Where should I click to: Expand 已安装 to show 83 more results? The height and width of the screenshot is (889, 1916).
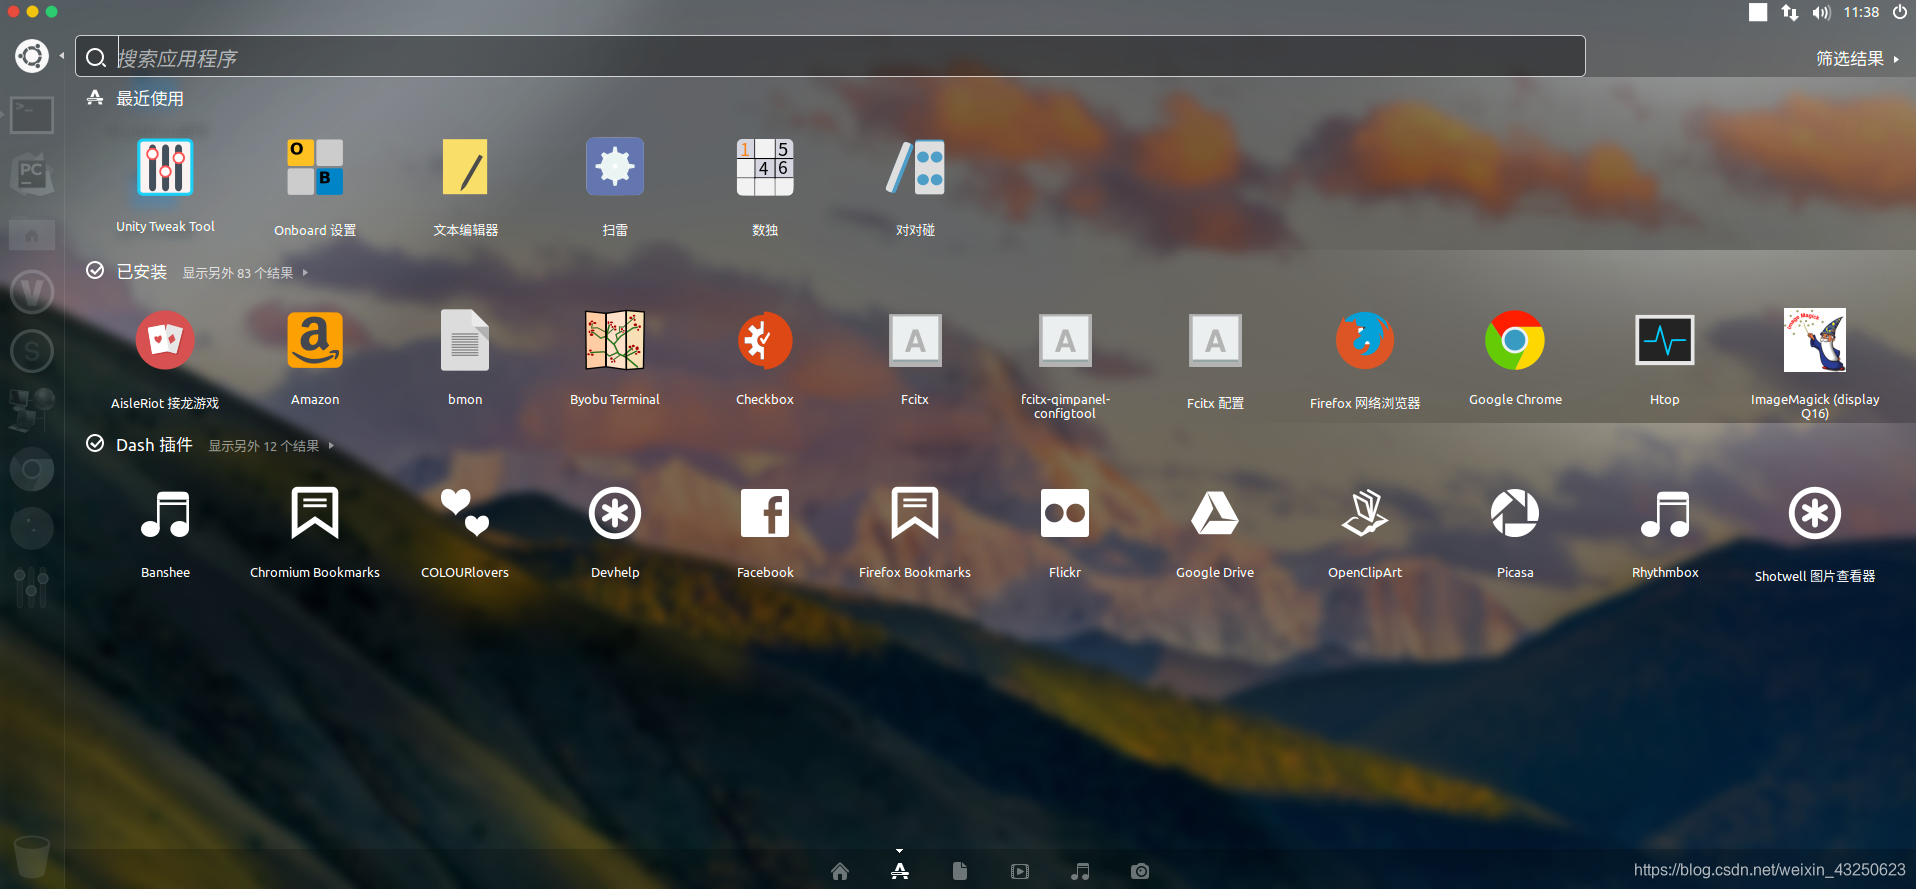245,273
